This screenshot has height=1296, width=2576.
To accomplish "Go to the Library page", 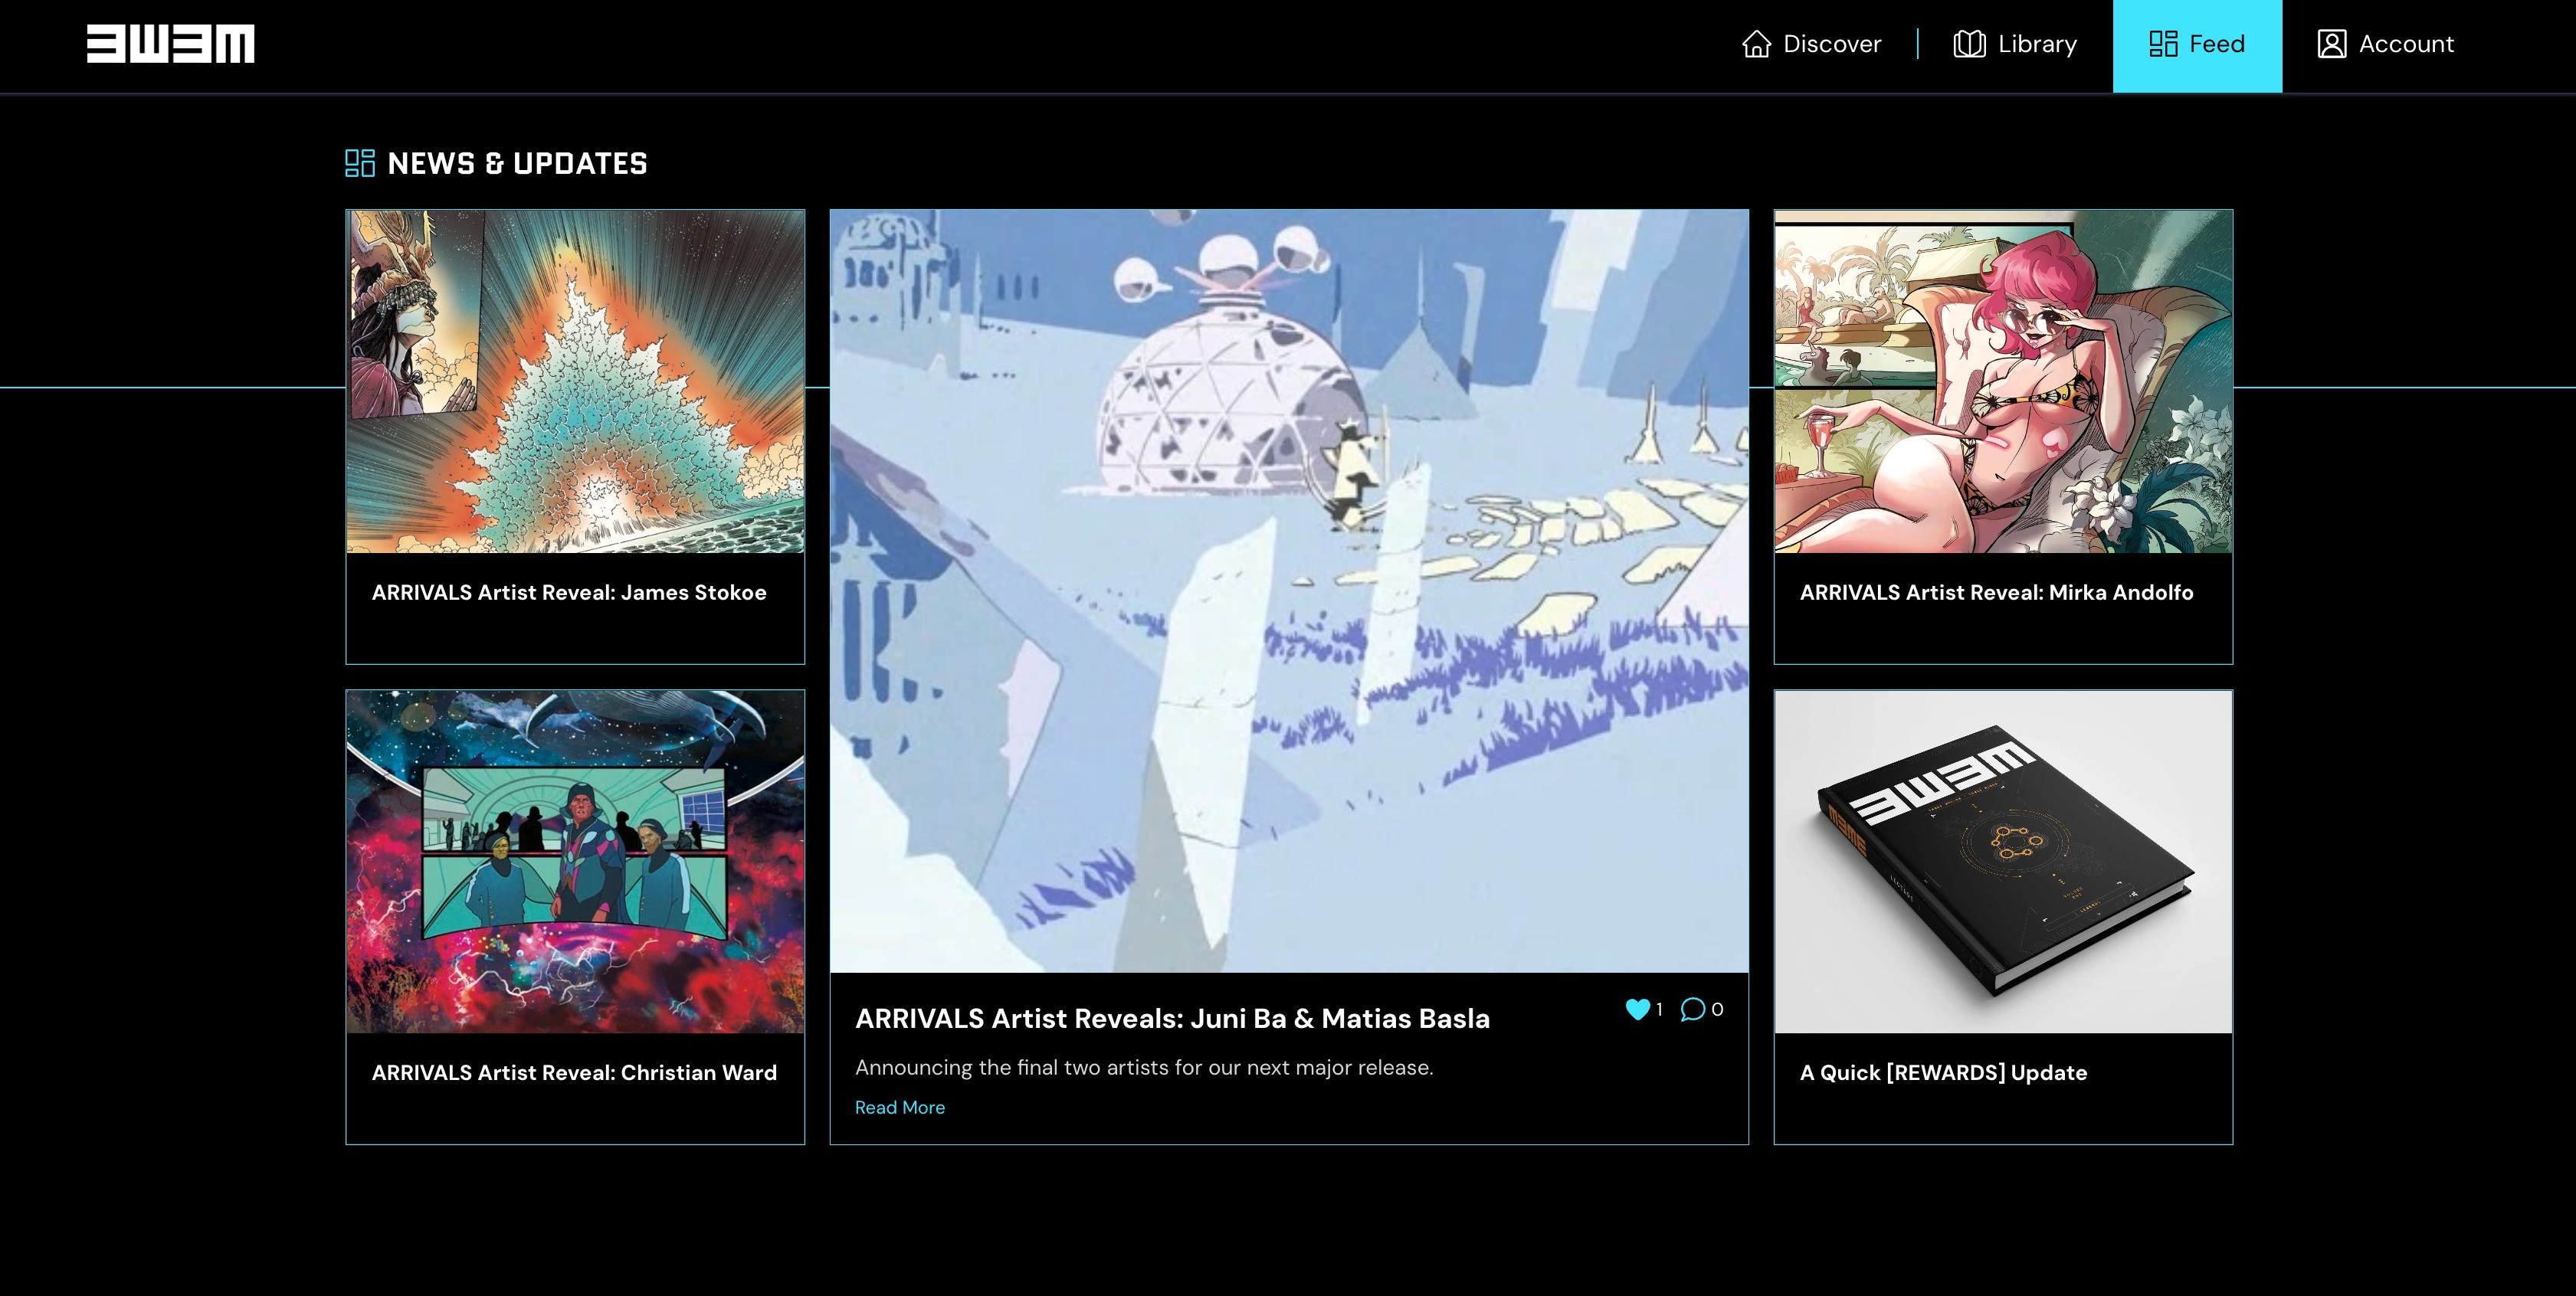I will 2036,44.
